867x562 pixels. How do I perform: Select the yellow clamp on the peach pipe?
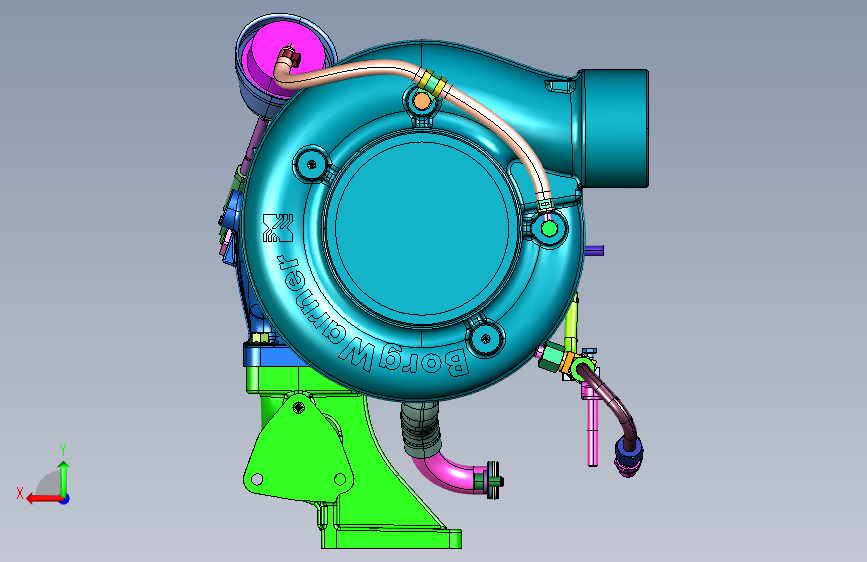point(432,83)
